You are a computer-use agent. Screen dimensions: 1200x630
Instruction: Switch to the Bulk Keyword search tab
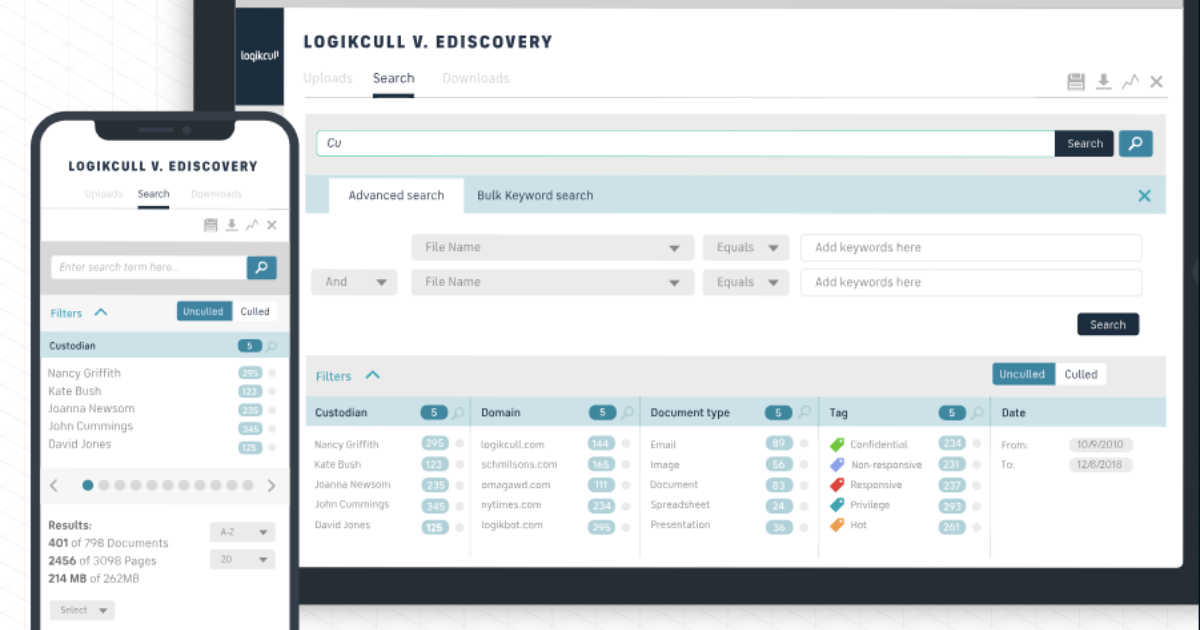[x=535, y=195]
